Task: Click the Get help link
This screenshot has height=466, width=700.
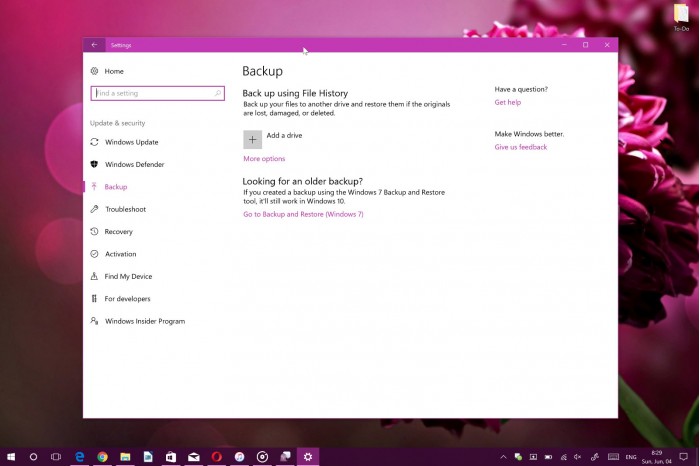Action: [508, 102]
